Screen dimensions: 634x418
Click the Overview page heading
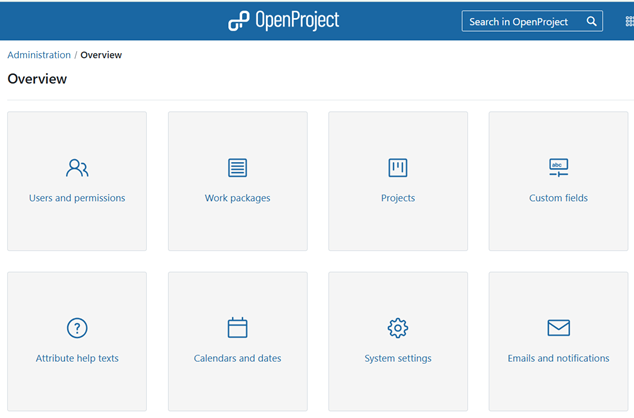tap(37, 79)
